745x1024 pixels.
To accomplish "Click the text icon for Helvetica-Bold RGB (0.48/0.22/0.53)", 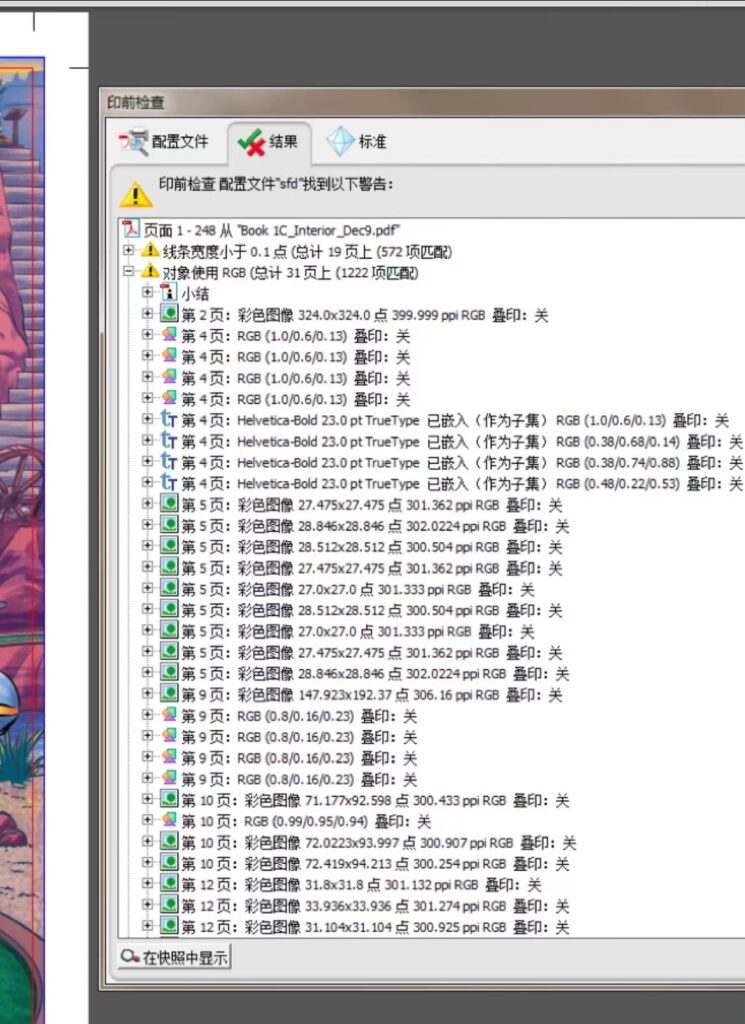I will (x=170, y=484).
